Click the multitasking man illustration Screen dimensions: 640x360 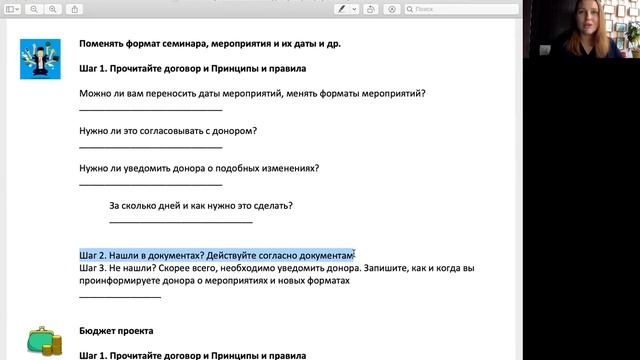[x=40, y=59]
